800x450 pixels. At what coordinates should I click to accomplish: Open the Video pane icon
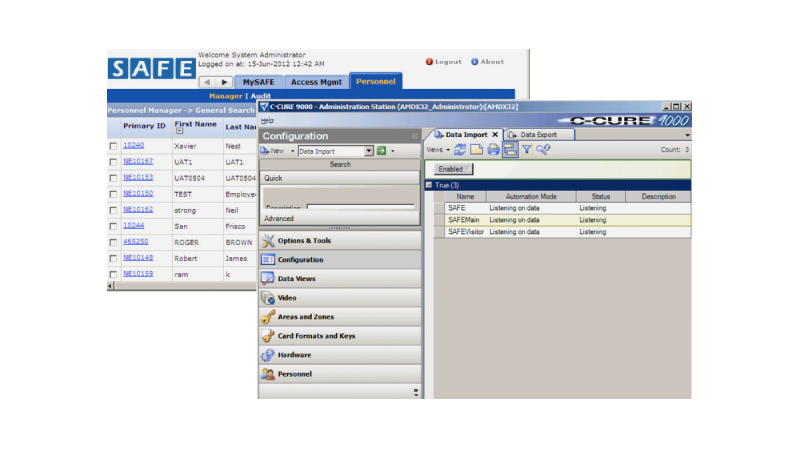268,298
